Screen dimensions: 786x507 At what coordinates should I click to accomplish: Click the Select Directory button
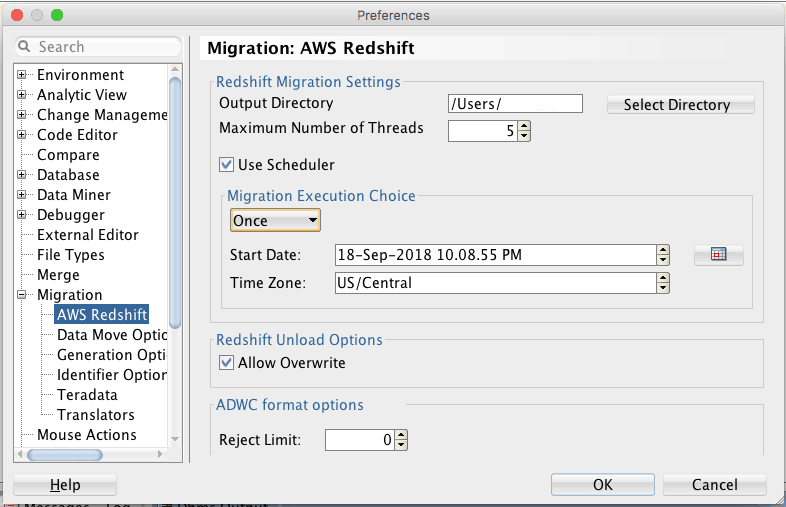[x=680, y=104]
